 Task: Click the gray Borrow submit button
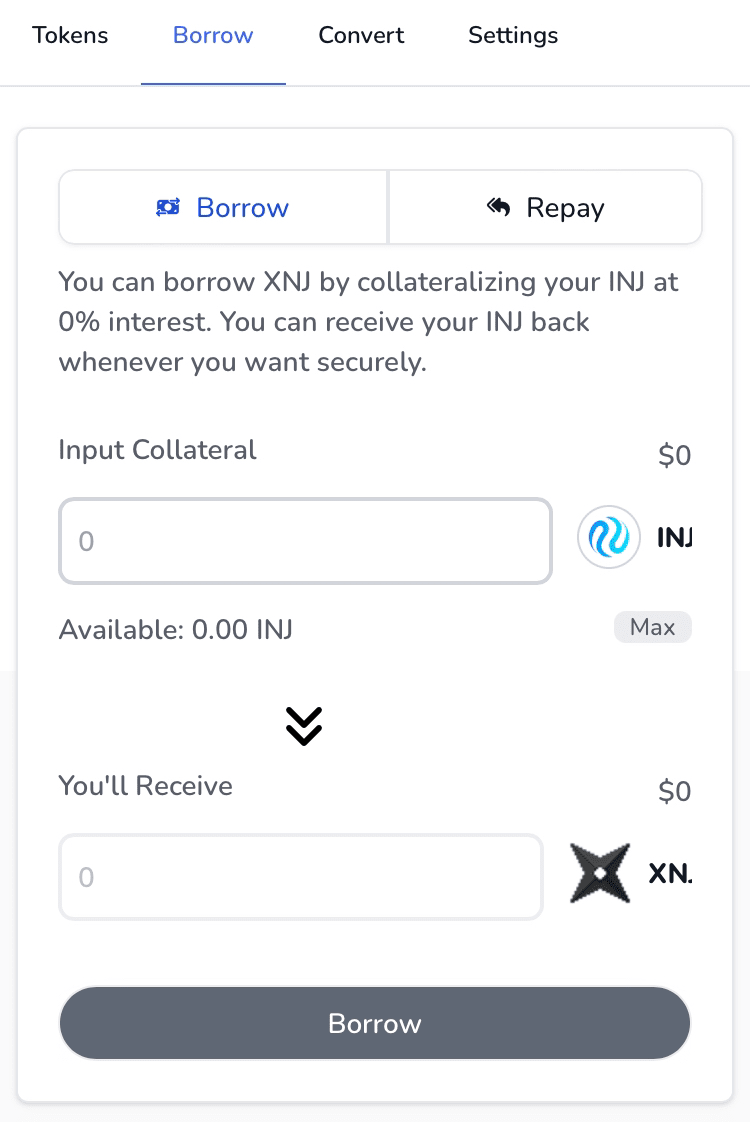click(x=375, y=1024)
